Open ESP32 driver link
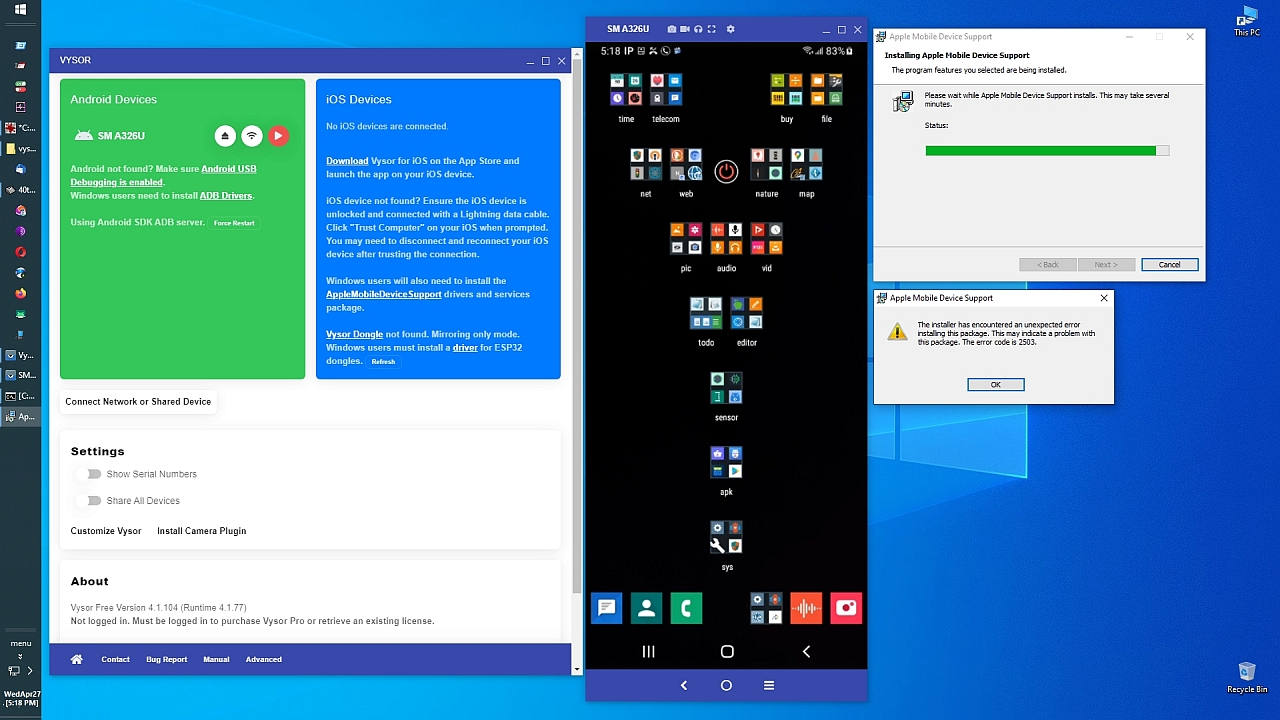The image size is (1280, 720). [465, 348]
